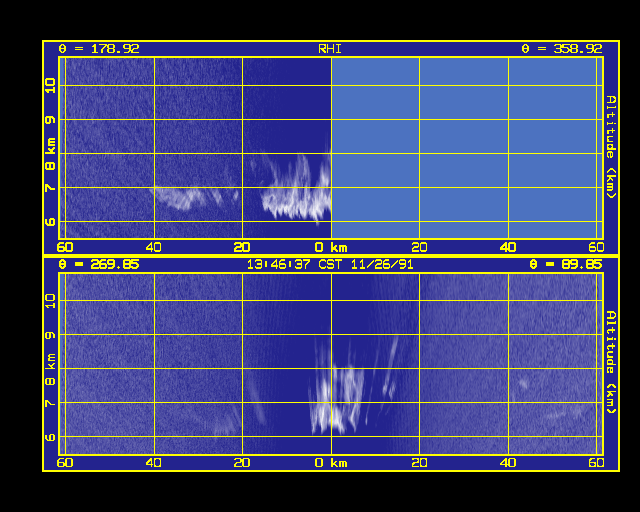Viewport: 640px width, 512px height.
Task: Select the "0 km" range label under the upper panel
Action: [331, 247]
